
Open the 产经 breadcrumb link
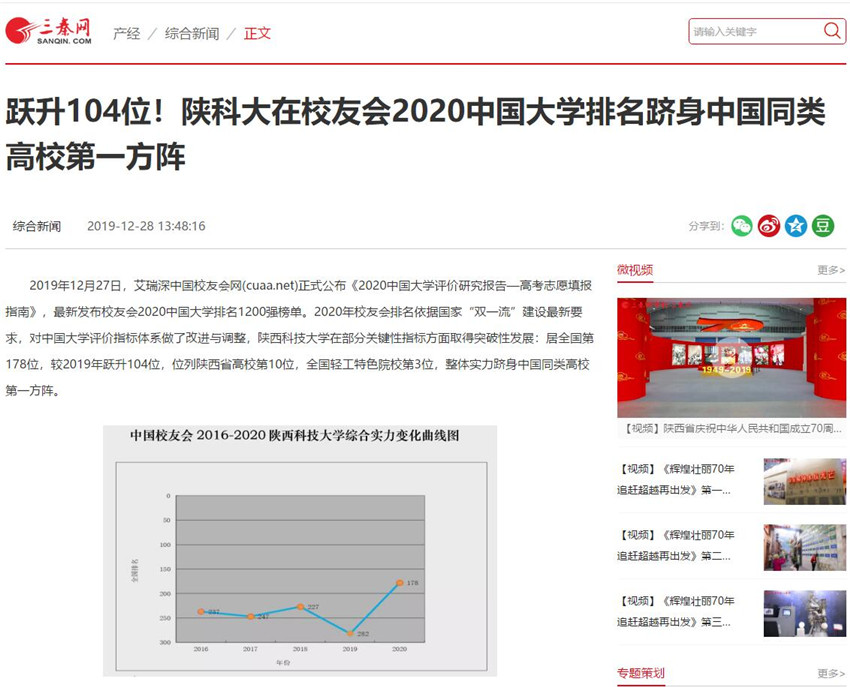[x=126, y=33]
